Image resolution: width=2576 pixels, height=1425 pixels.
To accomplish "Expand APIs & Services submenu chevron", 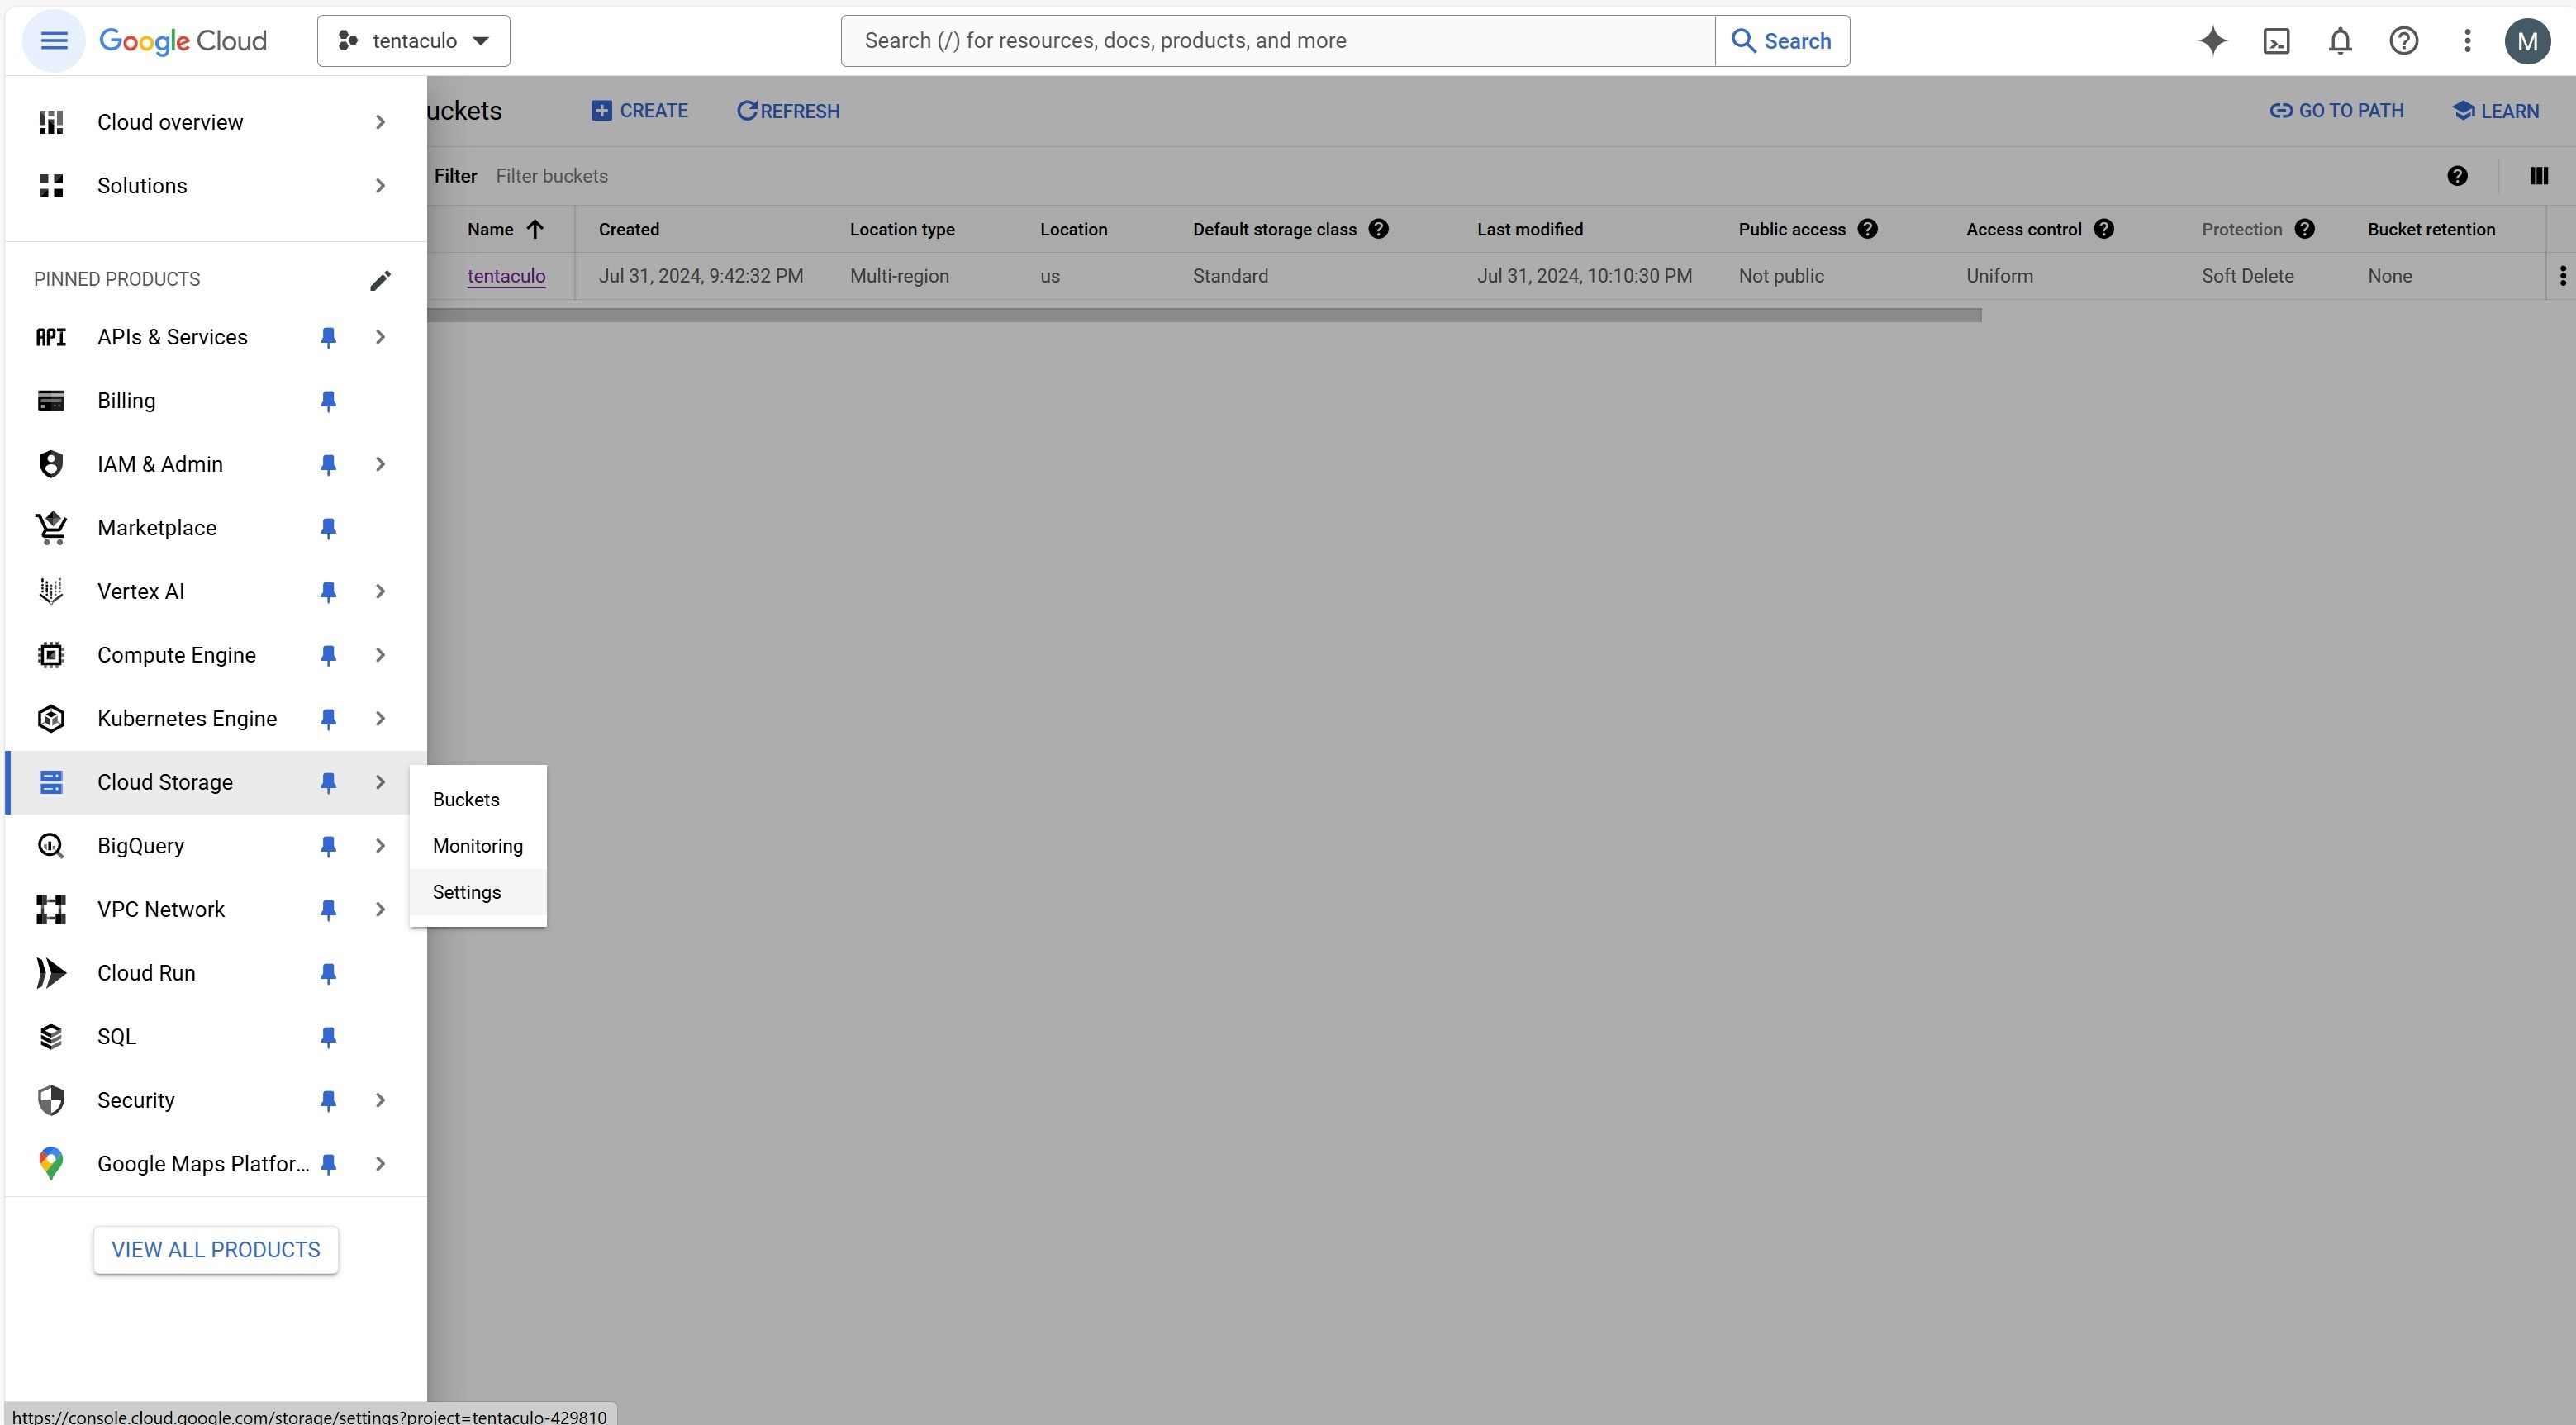I will [380, 337].
